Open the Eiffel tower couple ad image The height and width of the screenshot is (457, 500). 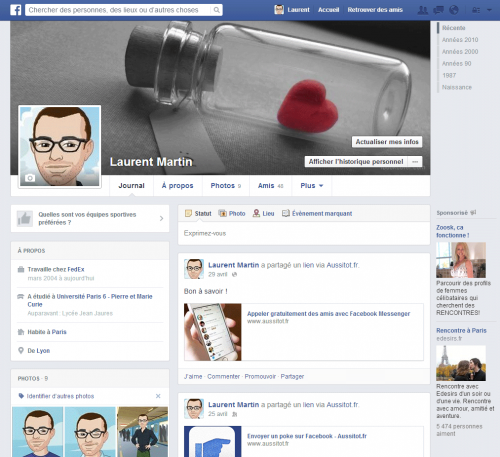[x=461, y=363]
